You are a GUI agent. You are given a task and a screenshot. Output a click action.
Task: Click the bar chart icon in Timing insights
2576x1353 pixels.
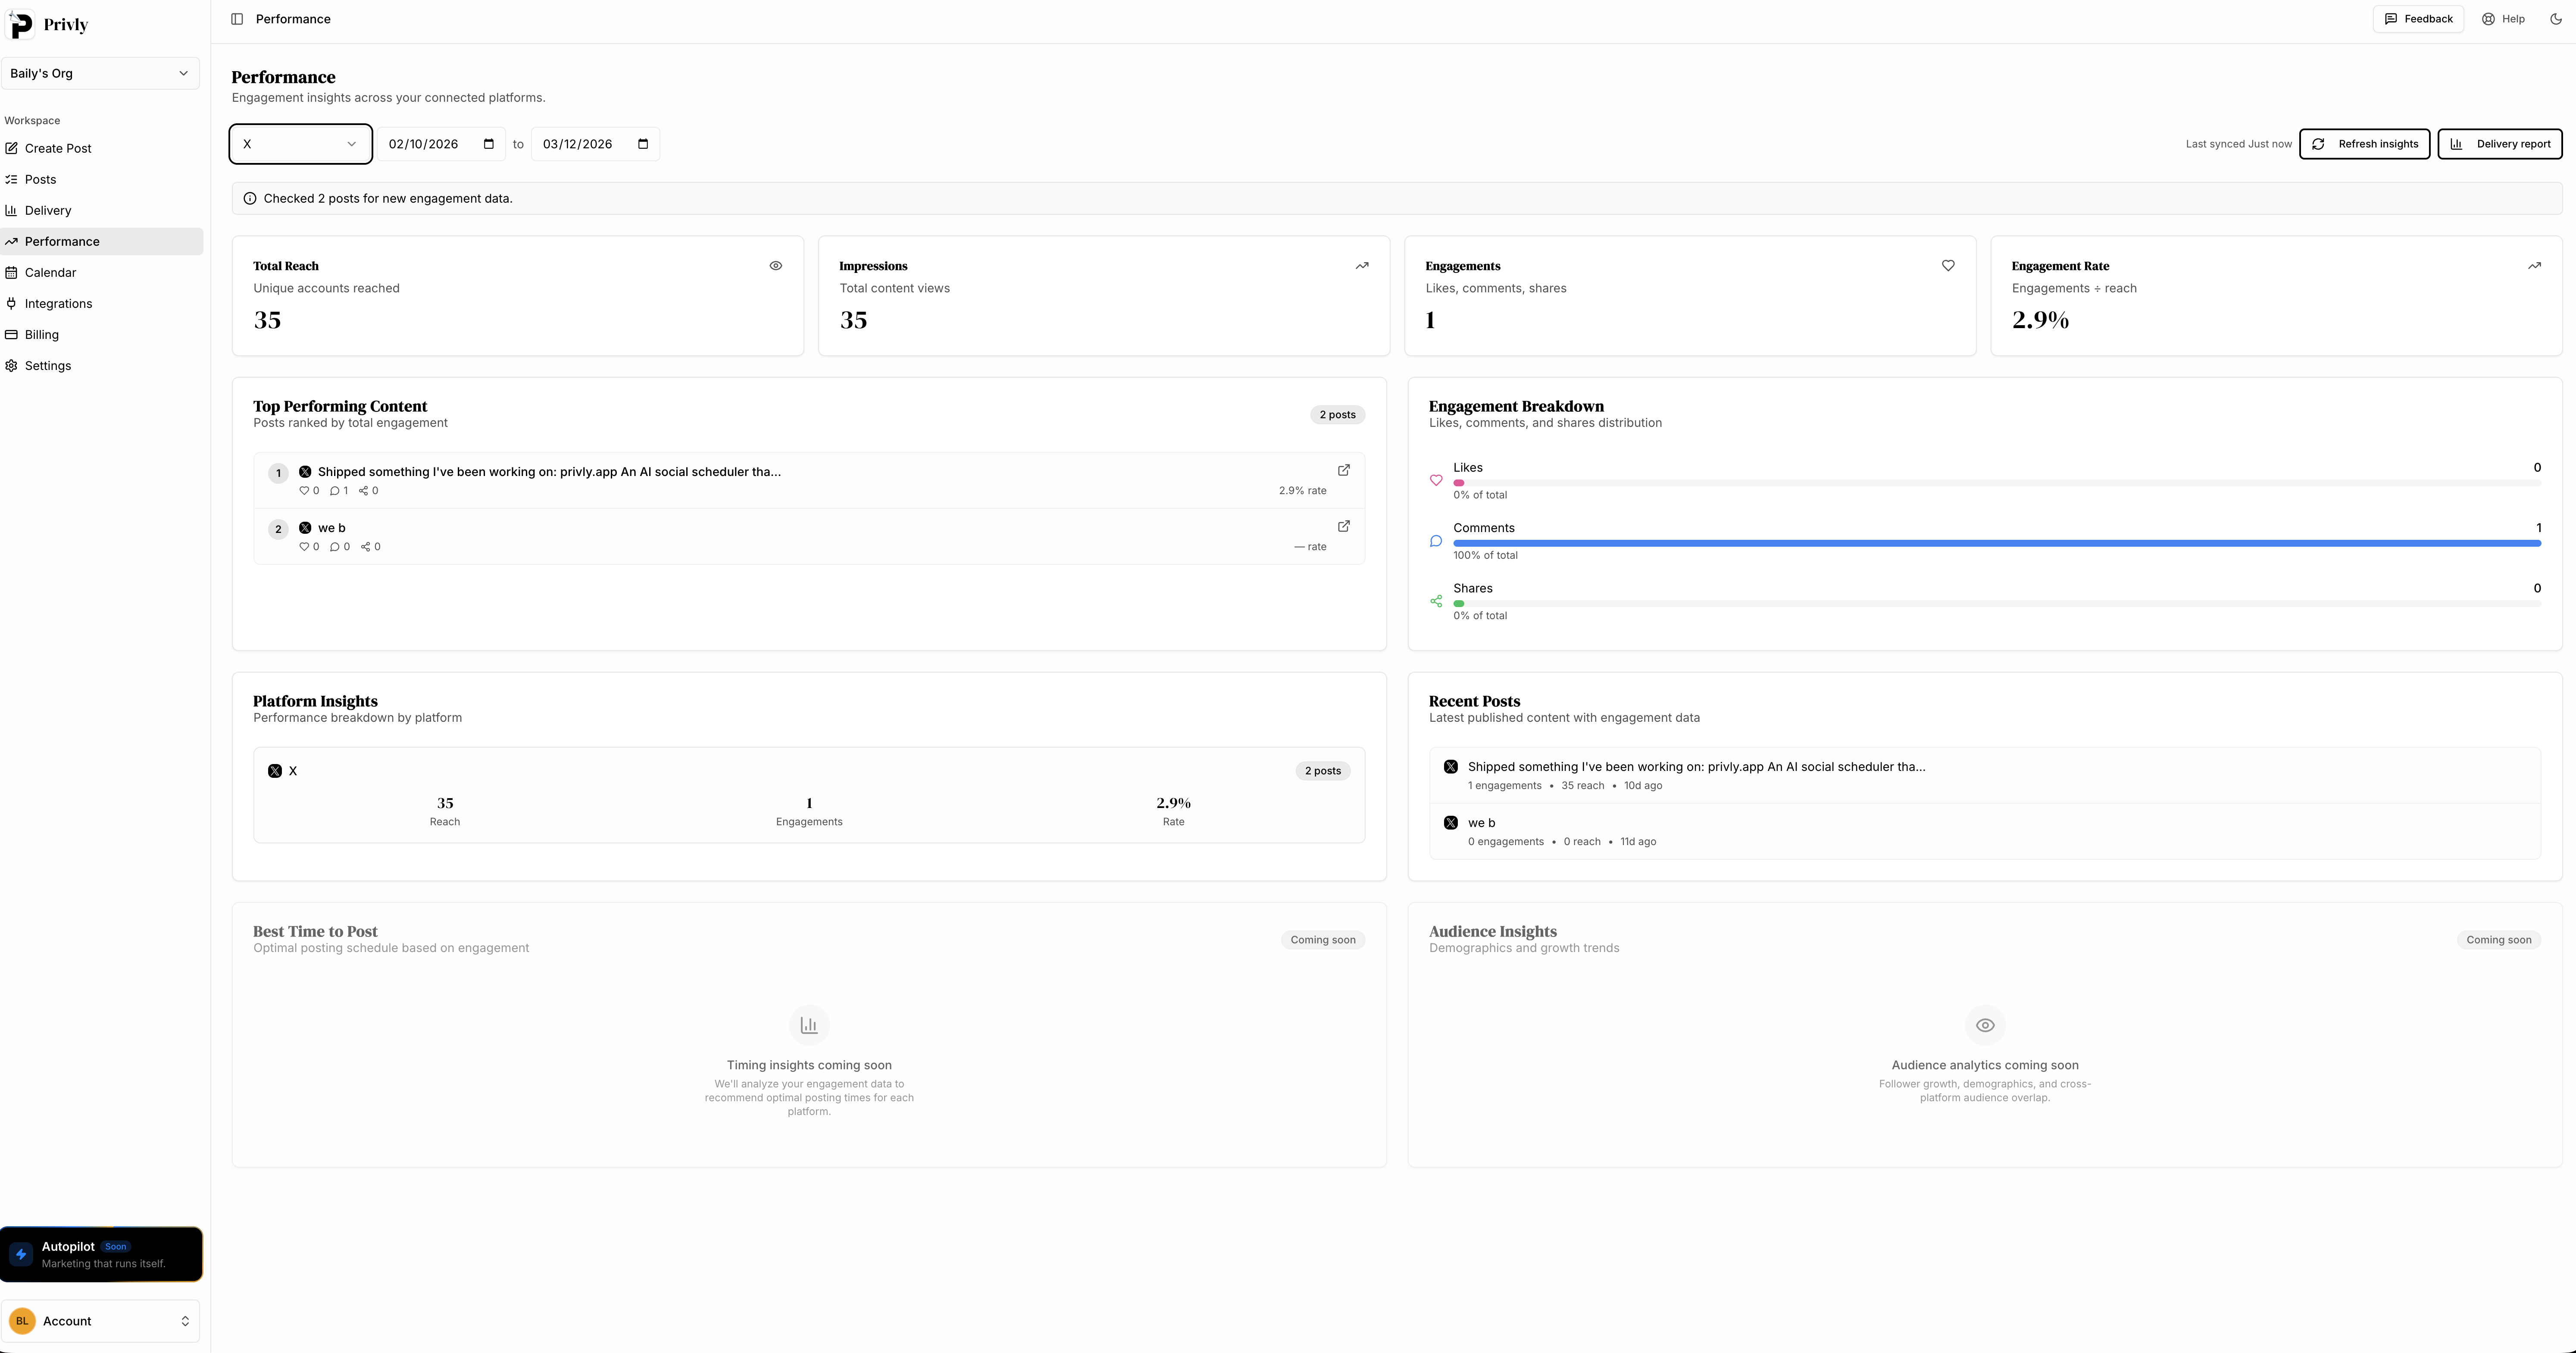tap(809, 1025)
